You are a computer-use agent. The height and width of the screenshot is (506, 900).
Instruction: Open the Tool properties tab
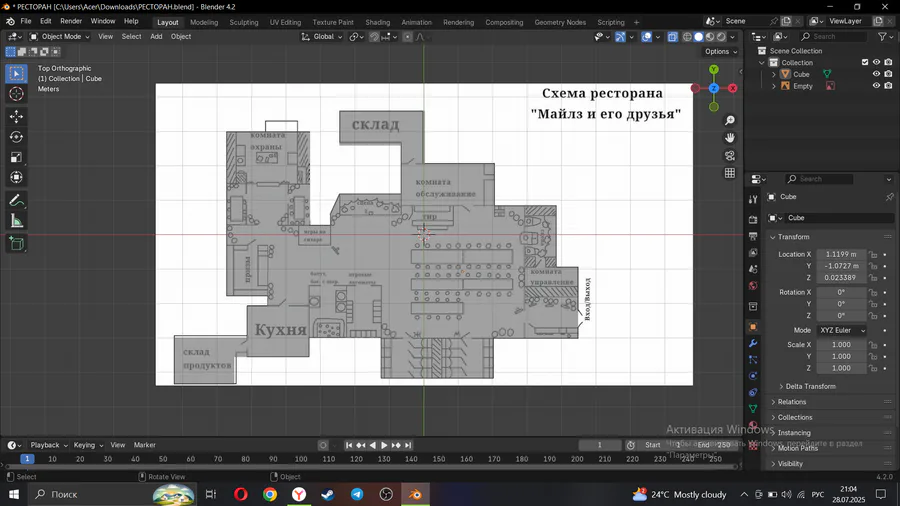tap(753, 199)
